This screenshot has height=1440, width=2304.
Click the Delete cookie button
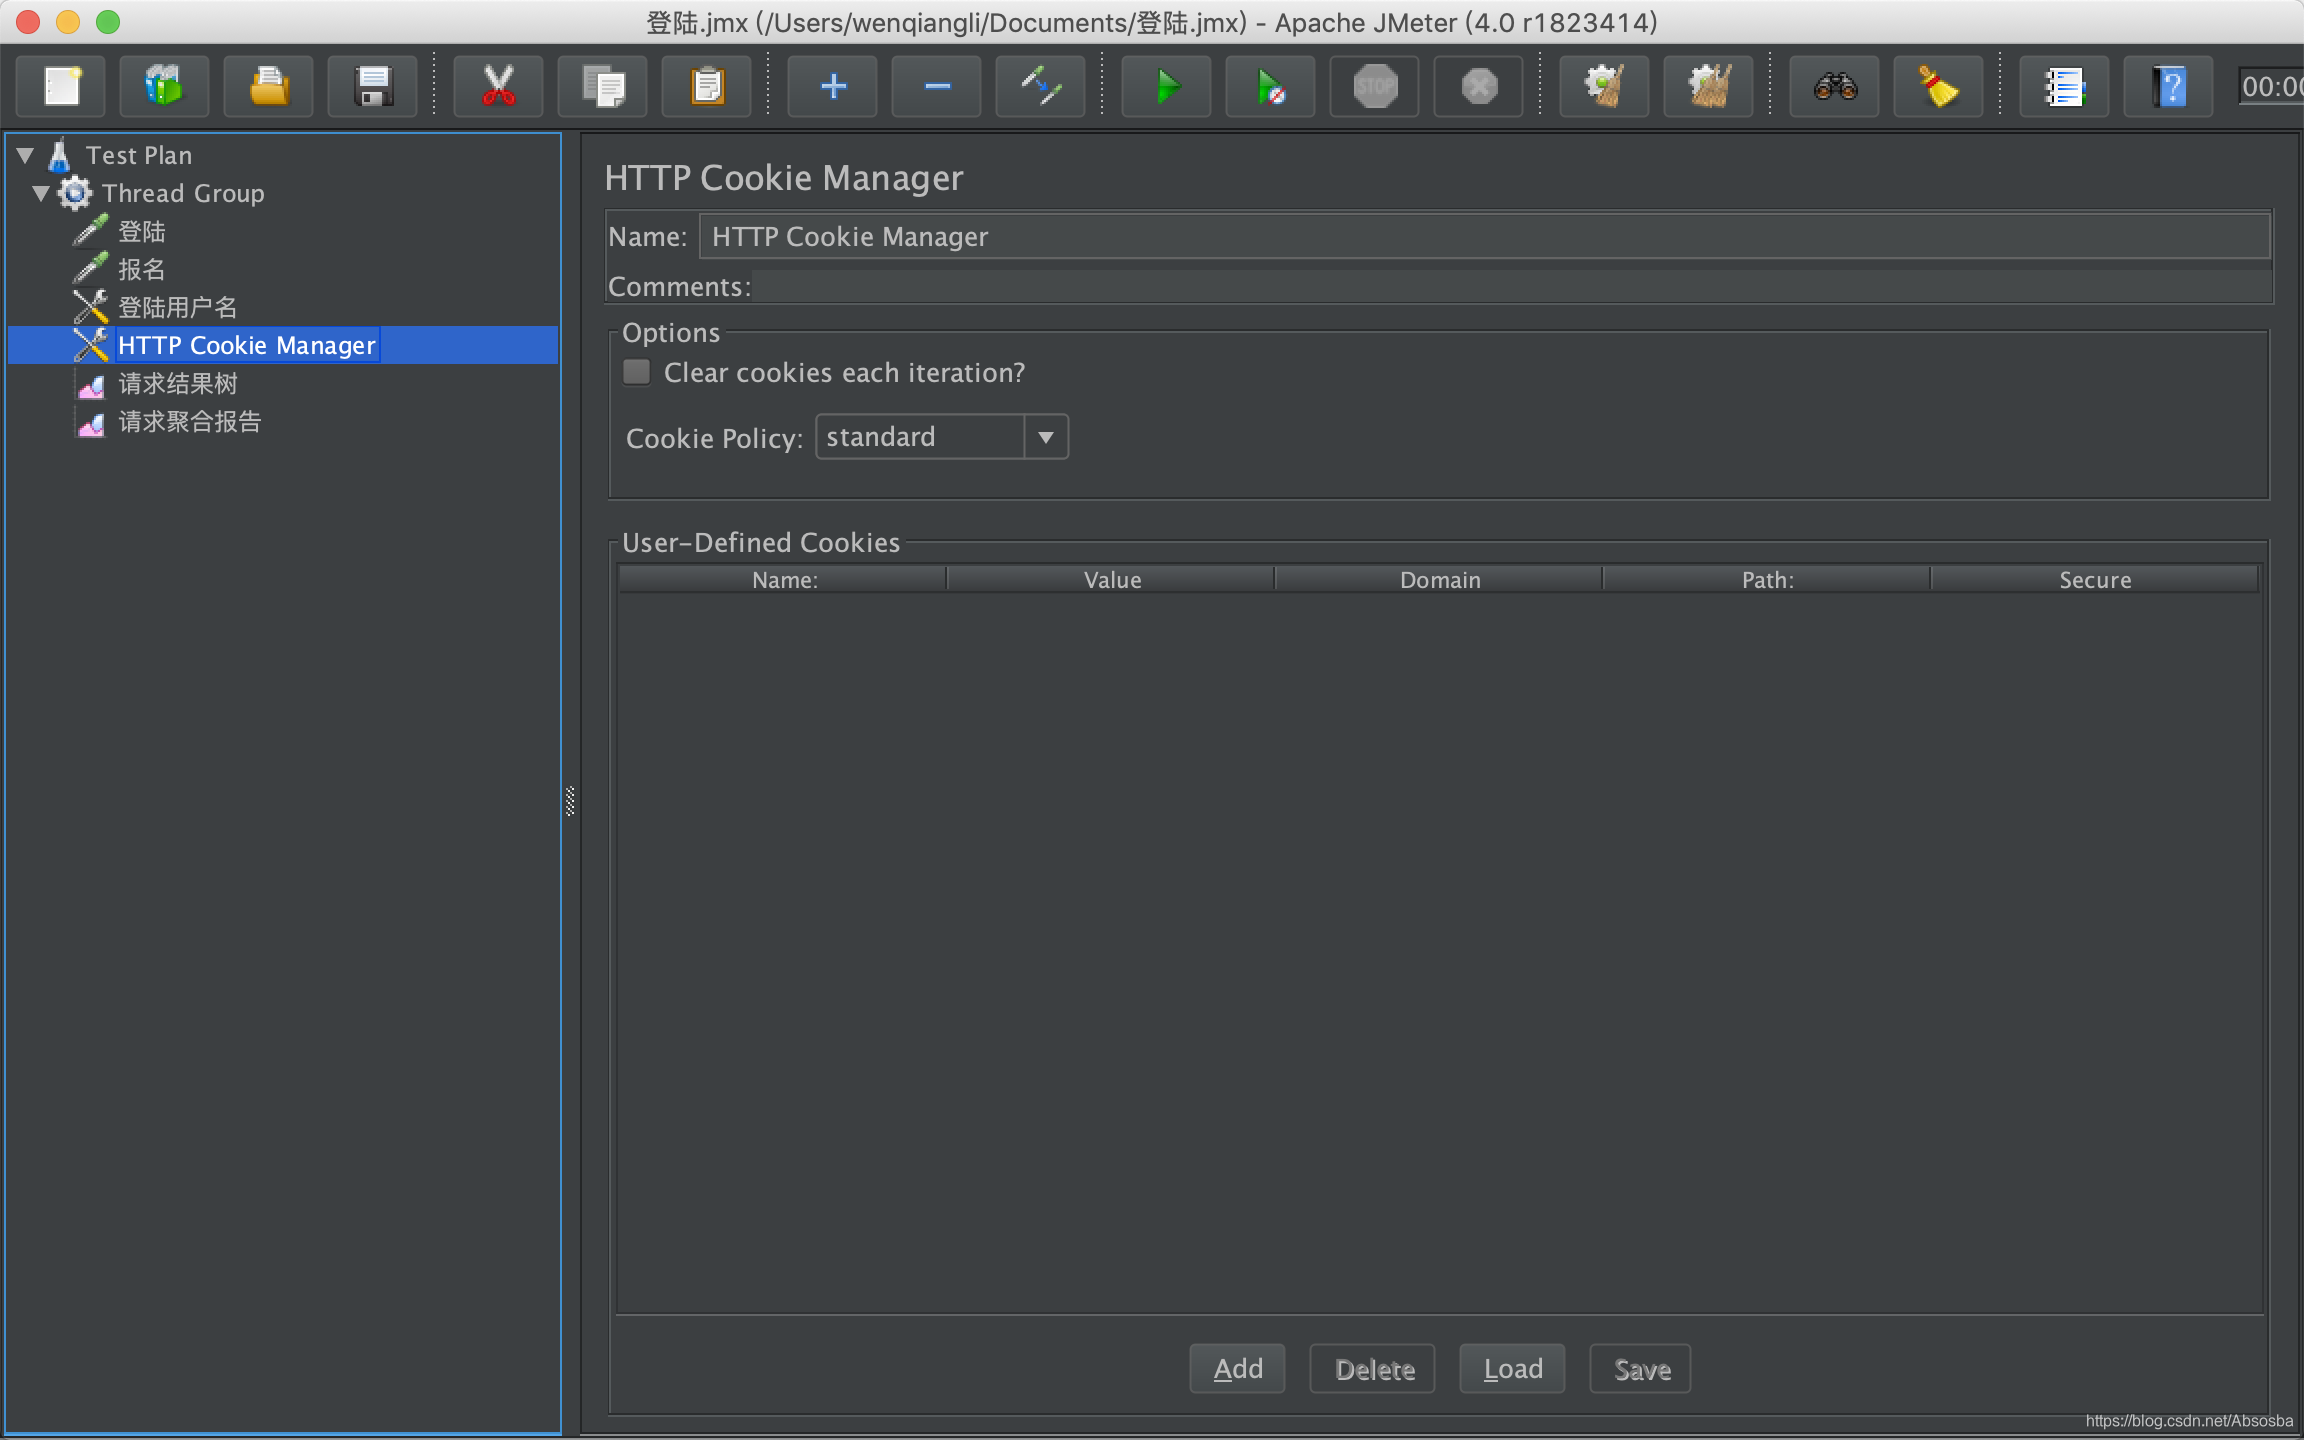pyautogui.click(x=1373, y=1369)
